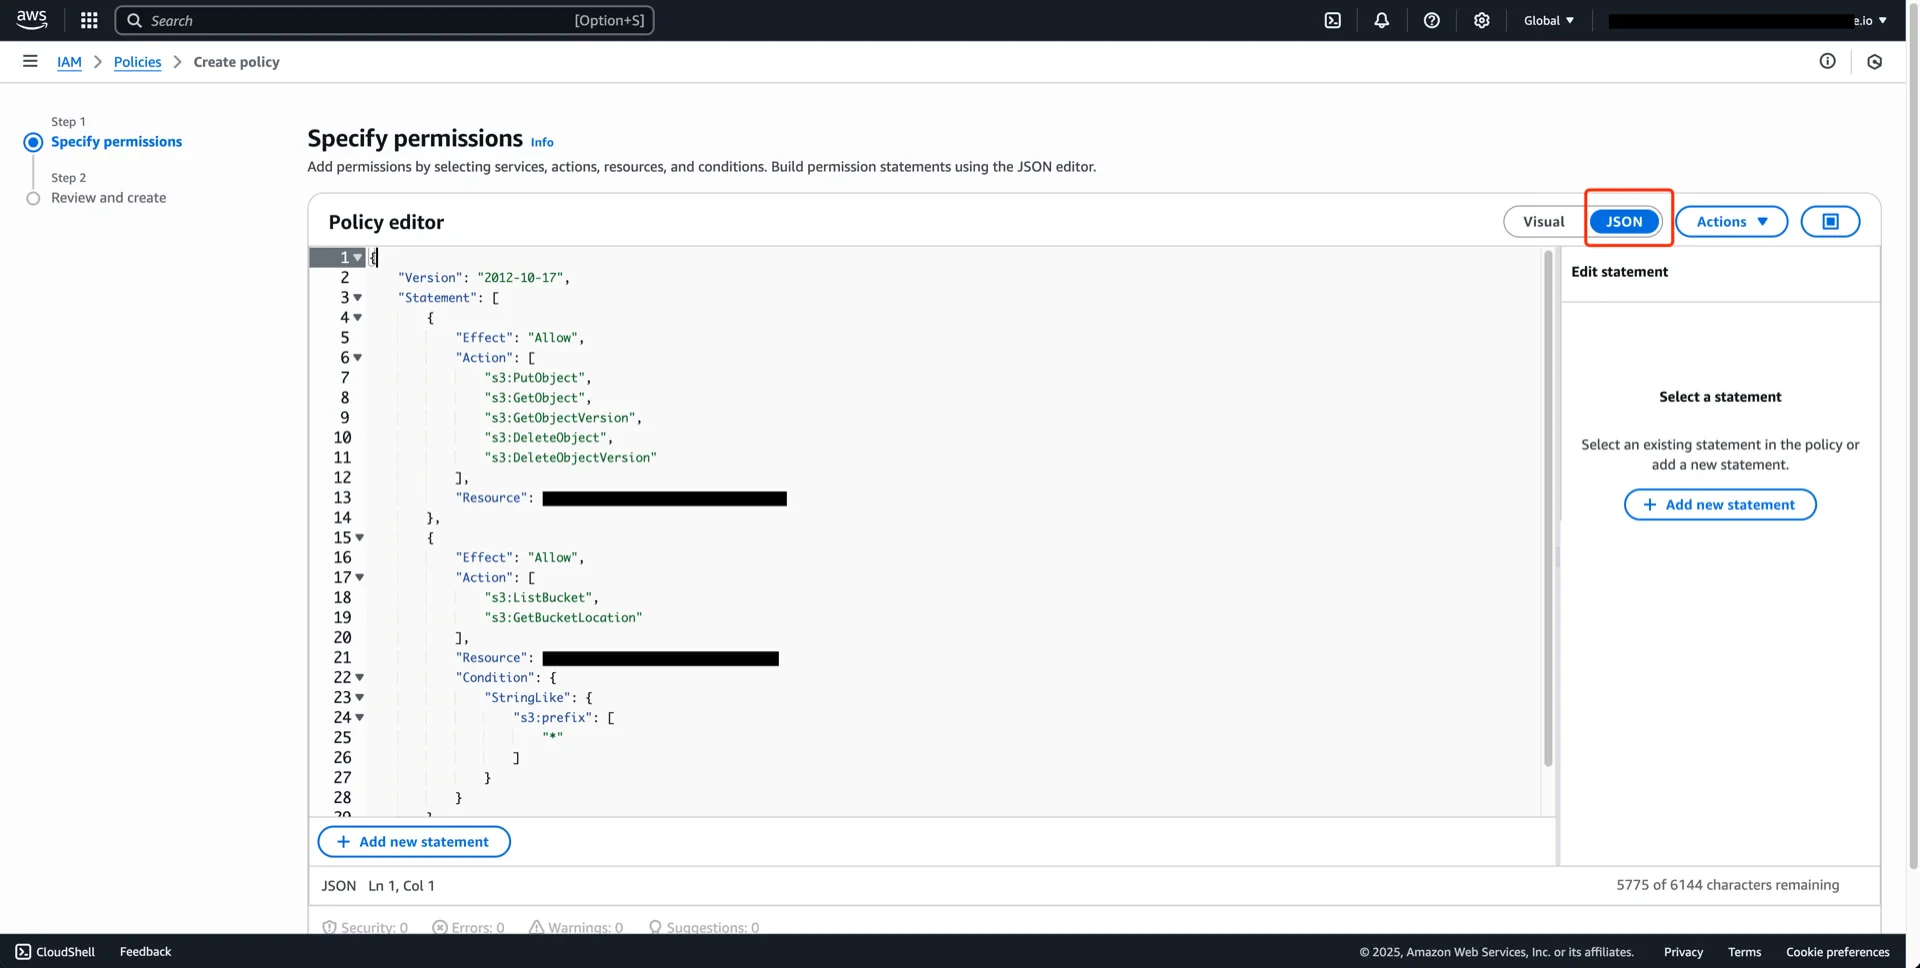
Task: Open the notifications bell
Action: (x=1382, y=20)
